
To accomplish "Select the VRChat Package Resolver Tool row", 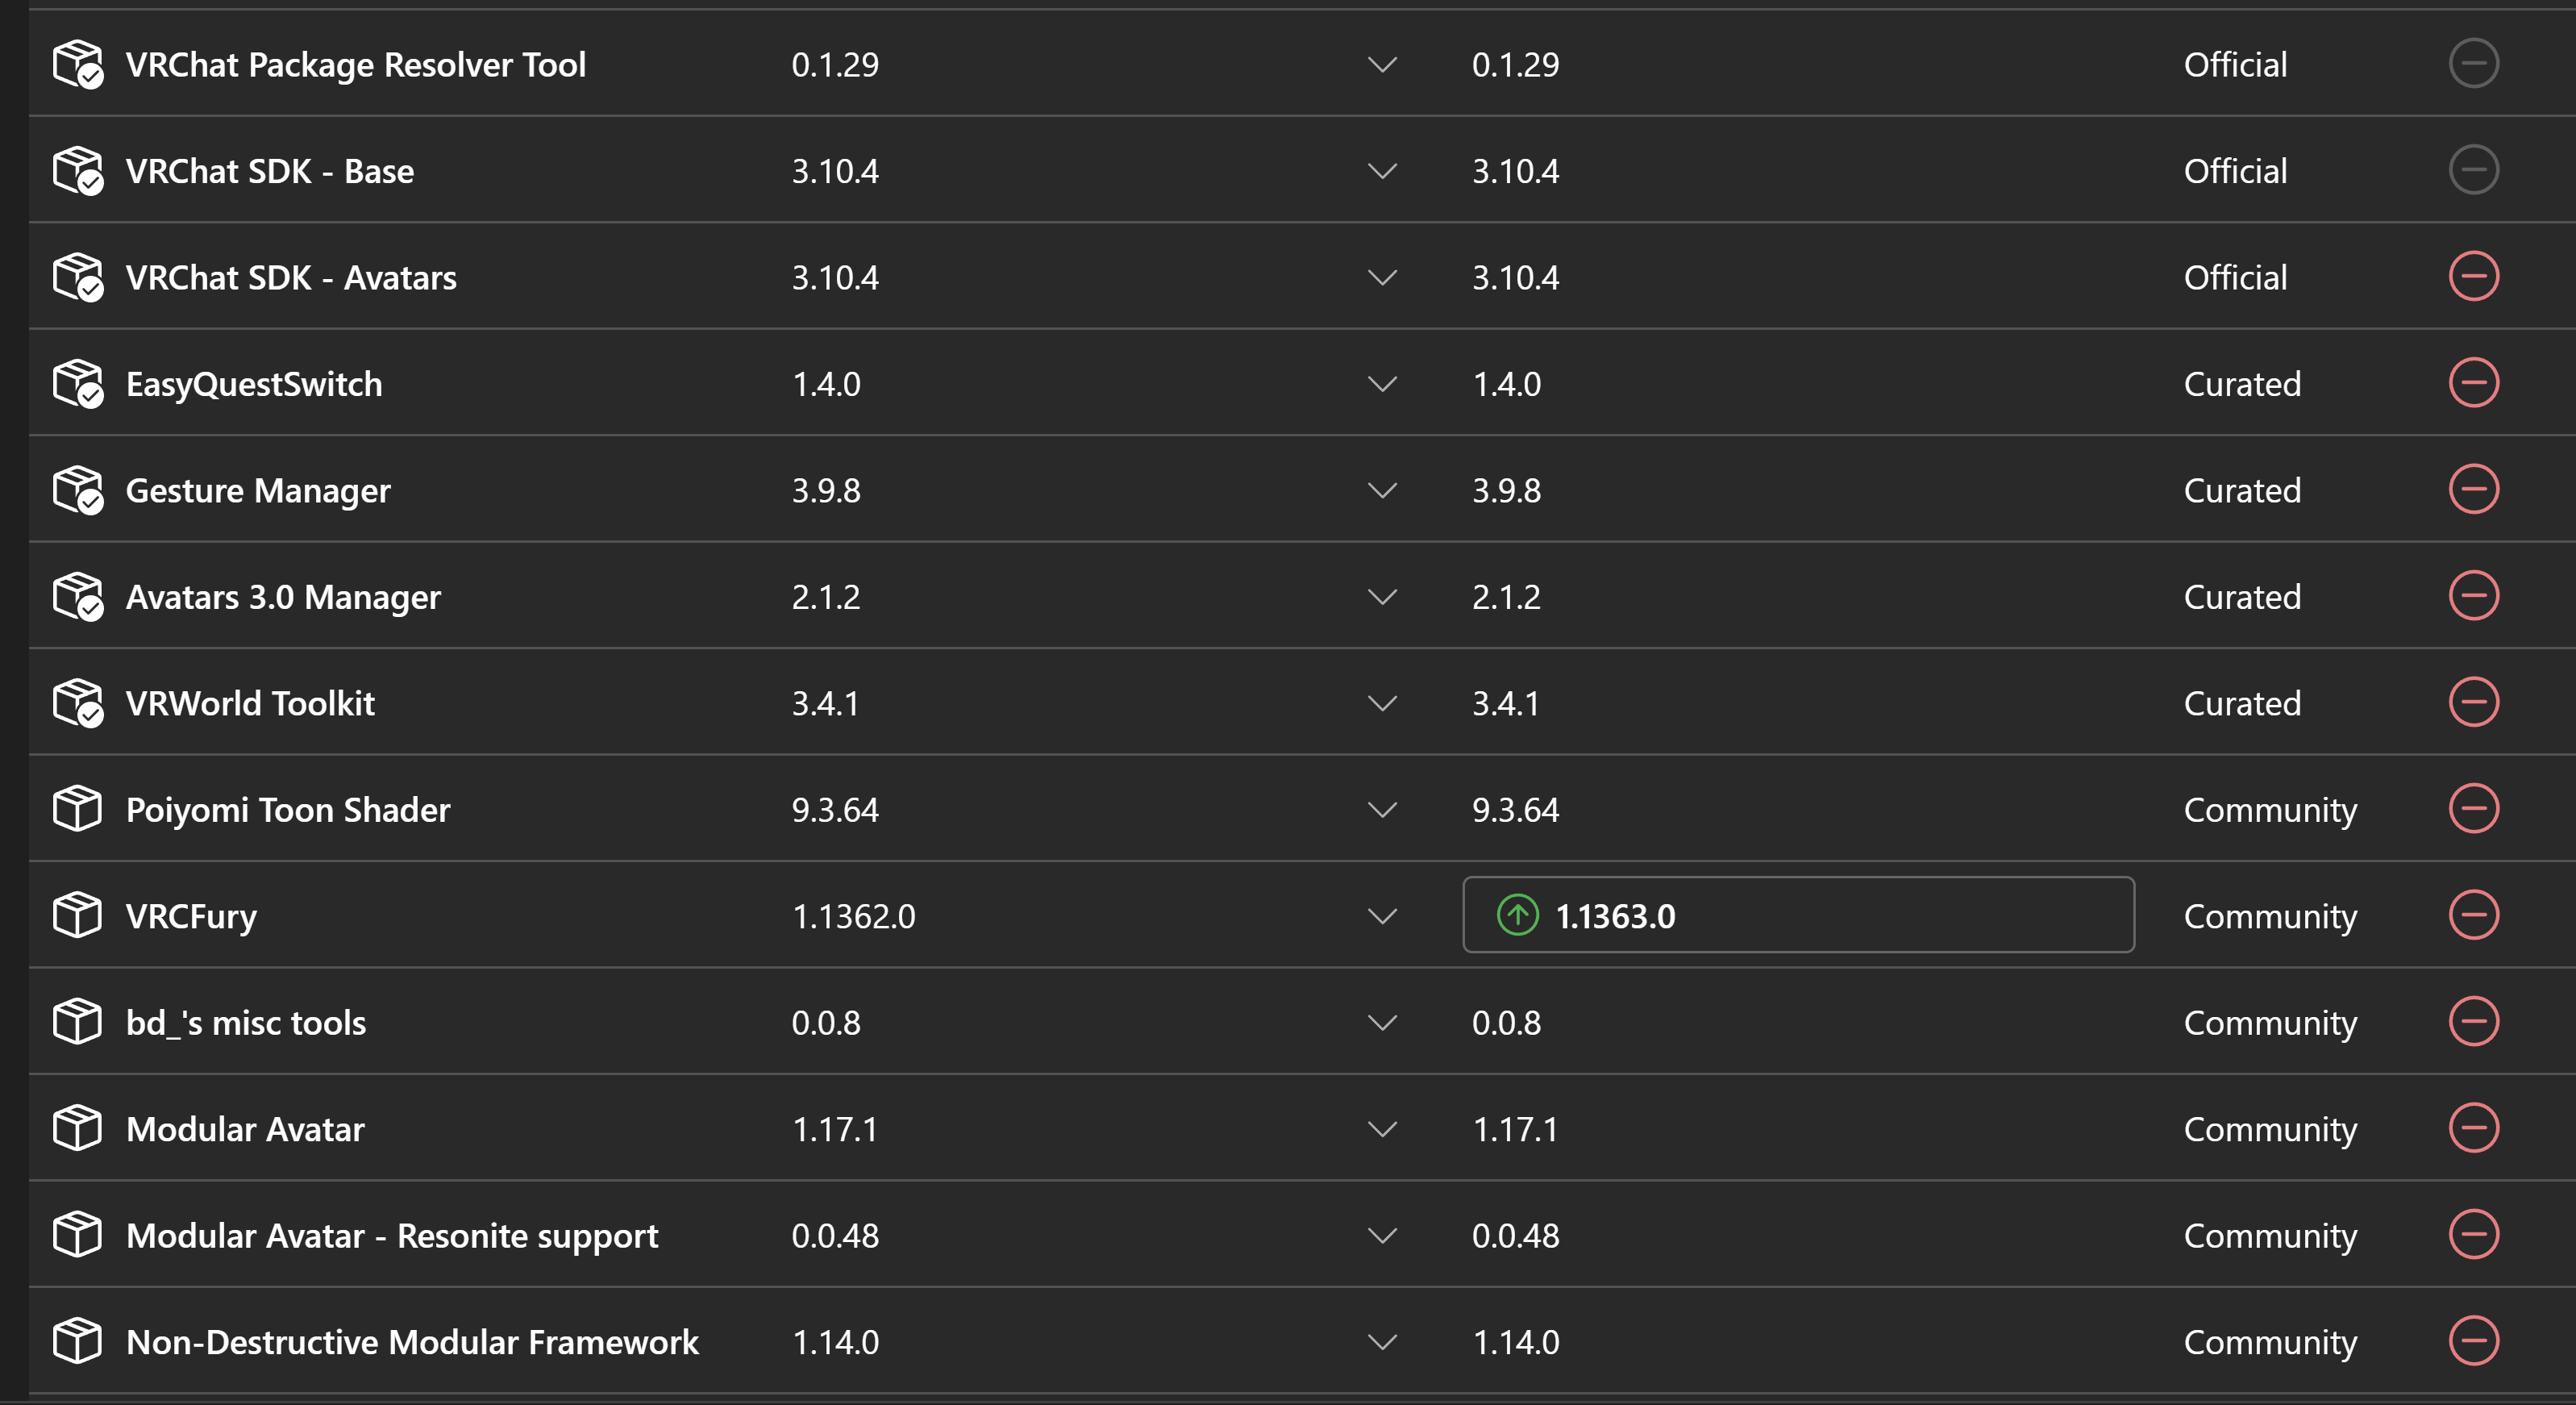I will tap(1300, 64).
